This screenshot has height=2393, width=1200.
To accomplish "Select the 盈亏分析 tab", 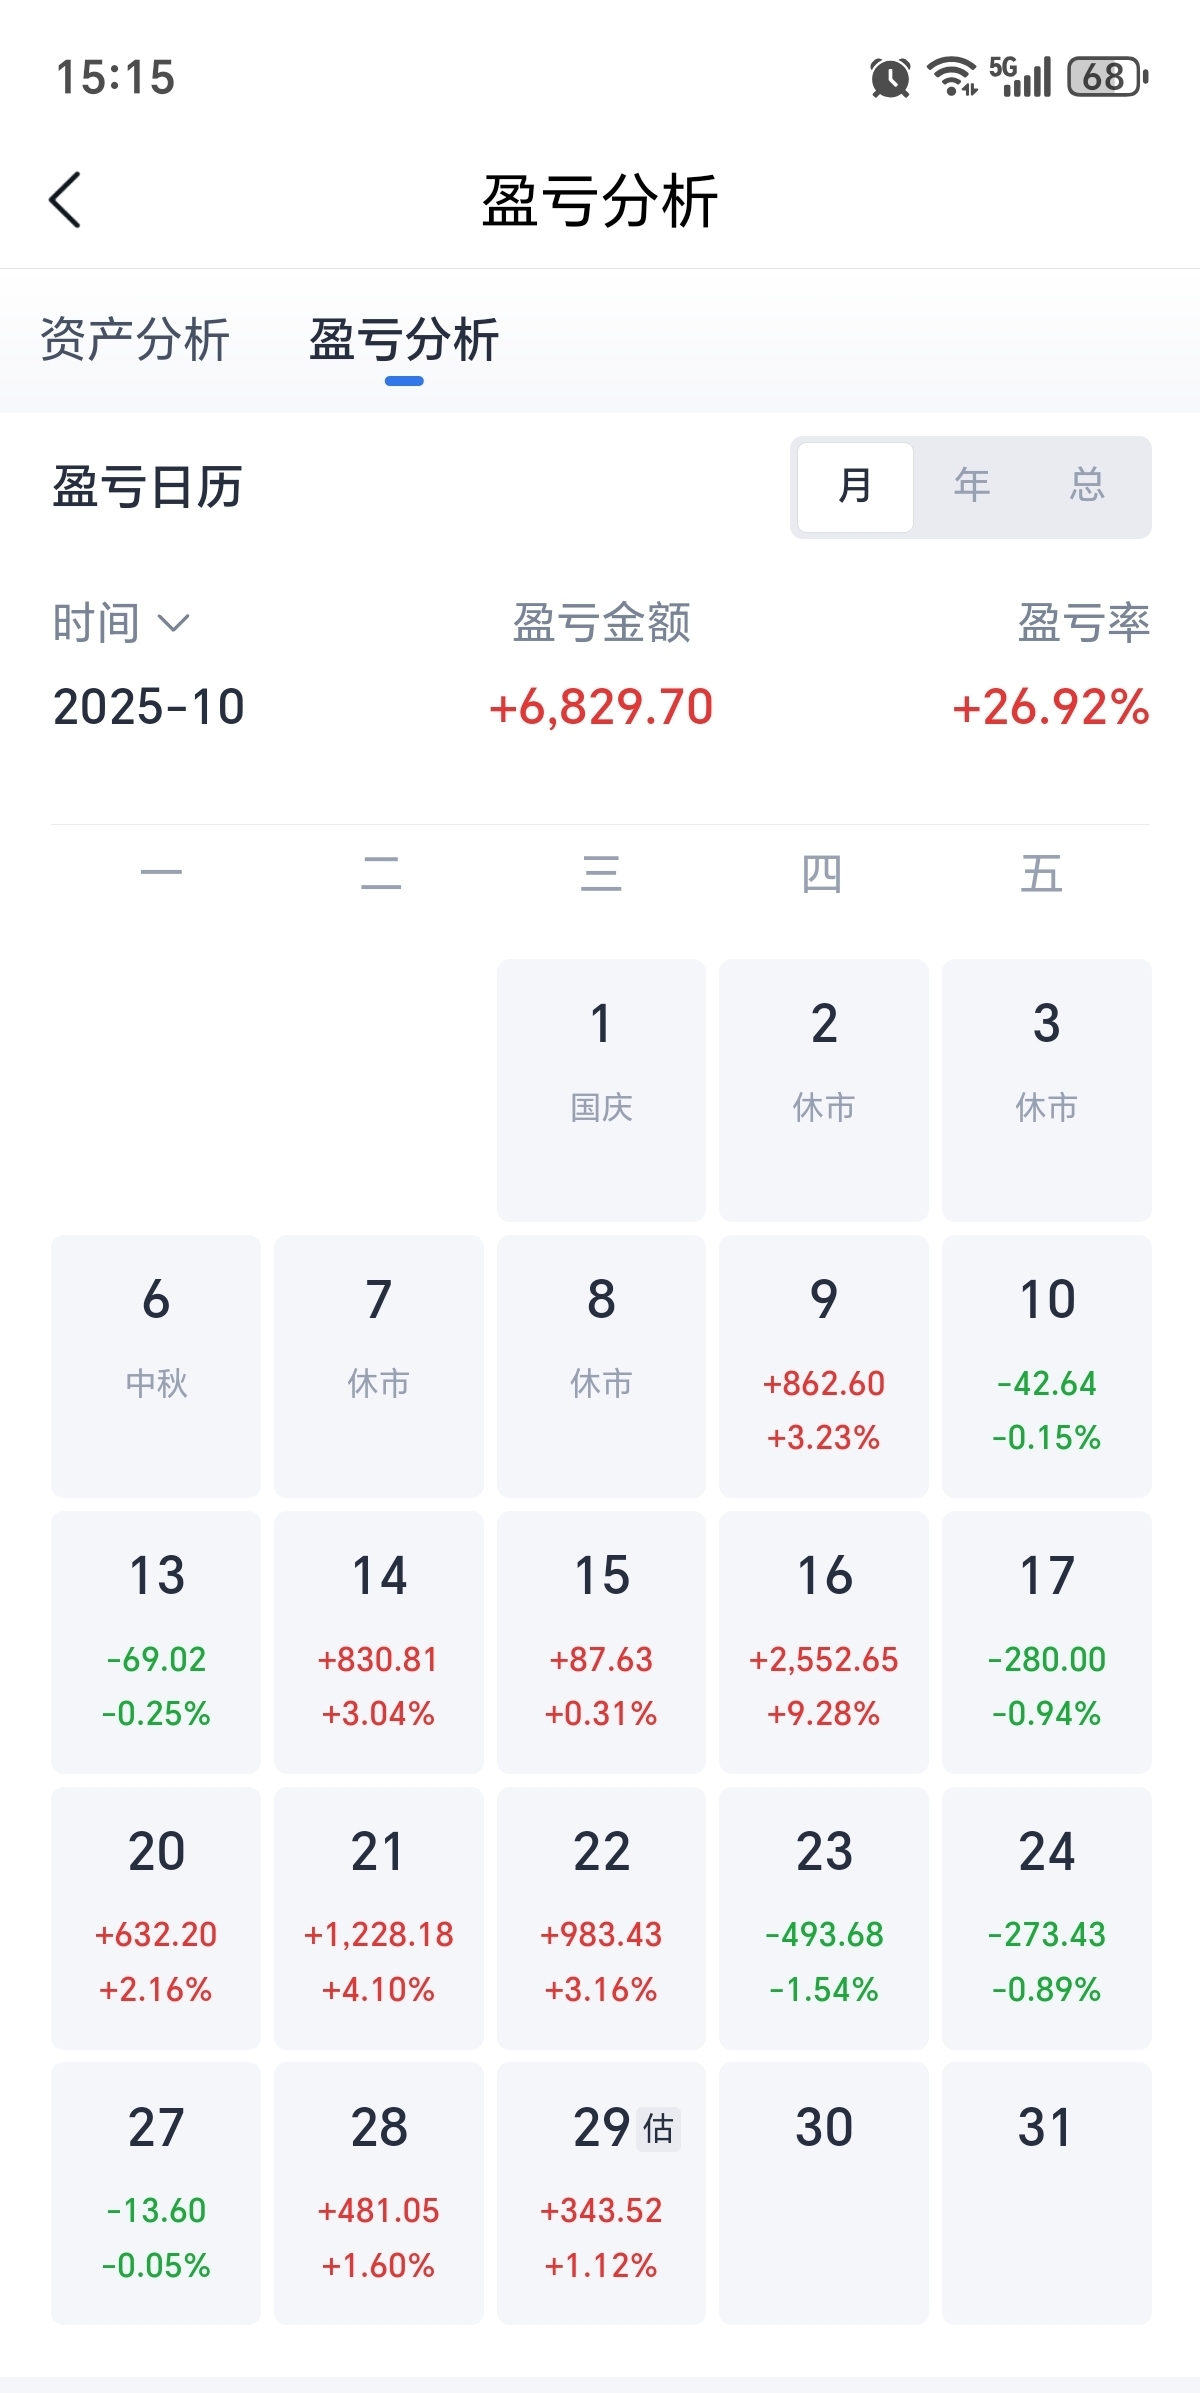I will click(404, 340).
